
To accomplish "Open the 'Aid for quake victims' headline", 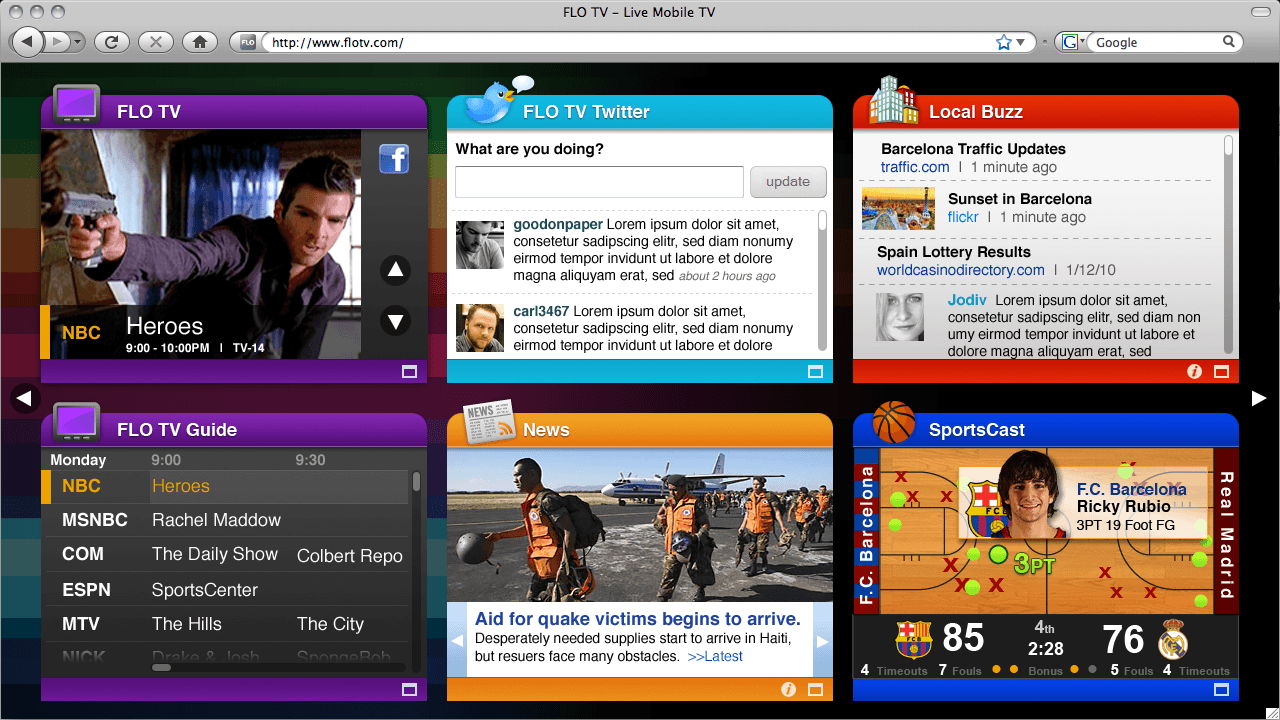I will click(638, 619).
